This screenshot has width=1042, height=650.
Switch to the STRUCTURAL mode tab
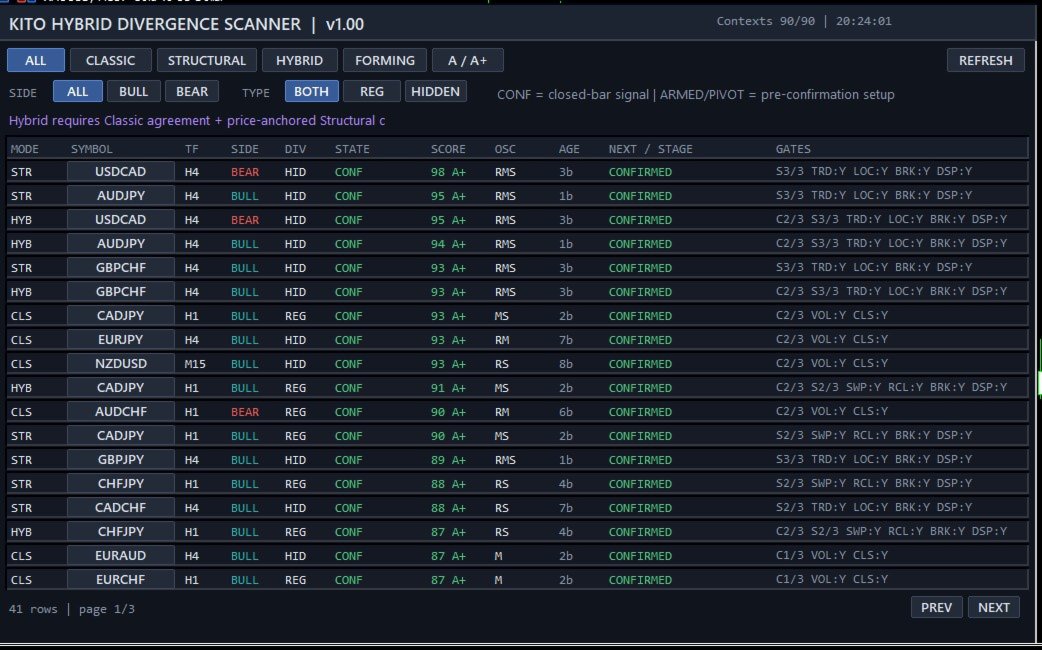pyautogui.click(x=207, y=60)
